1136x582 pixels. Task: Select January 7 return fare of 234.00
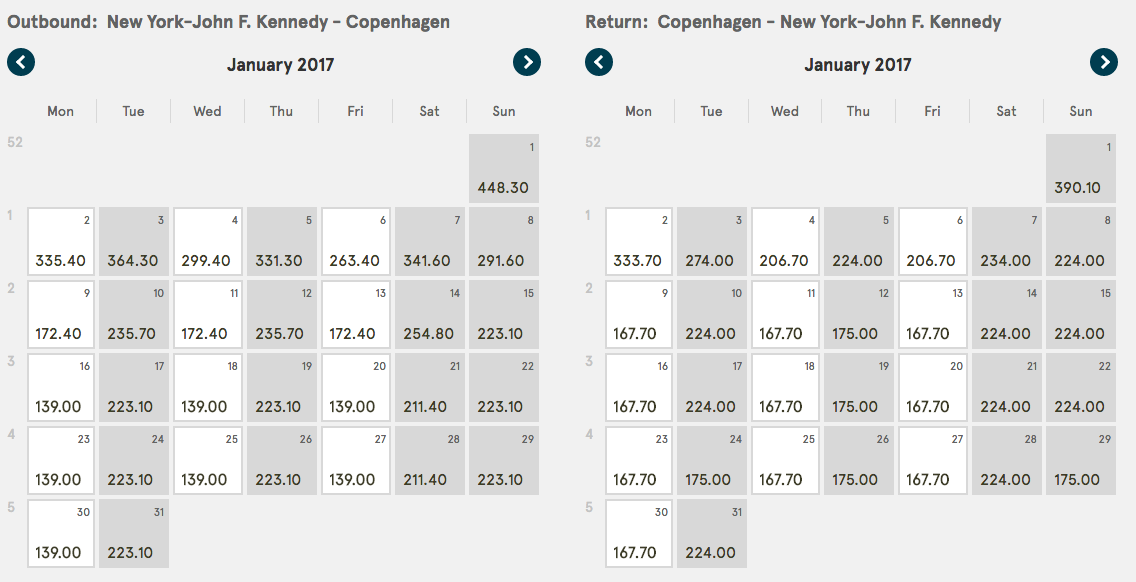pyautogui.click(x=1007, y=241)
